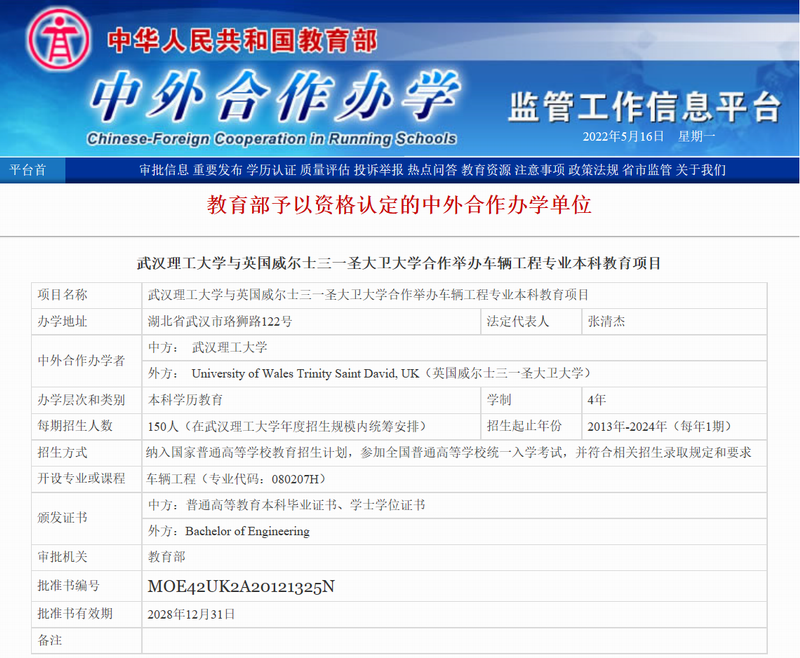This screenshot has height=658, width=800.
Task: Open the 质量评估 navigation link
Action: 325,170
